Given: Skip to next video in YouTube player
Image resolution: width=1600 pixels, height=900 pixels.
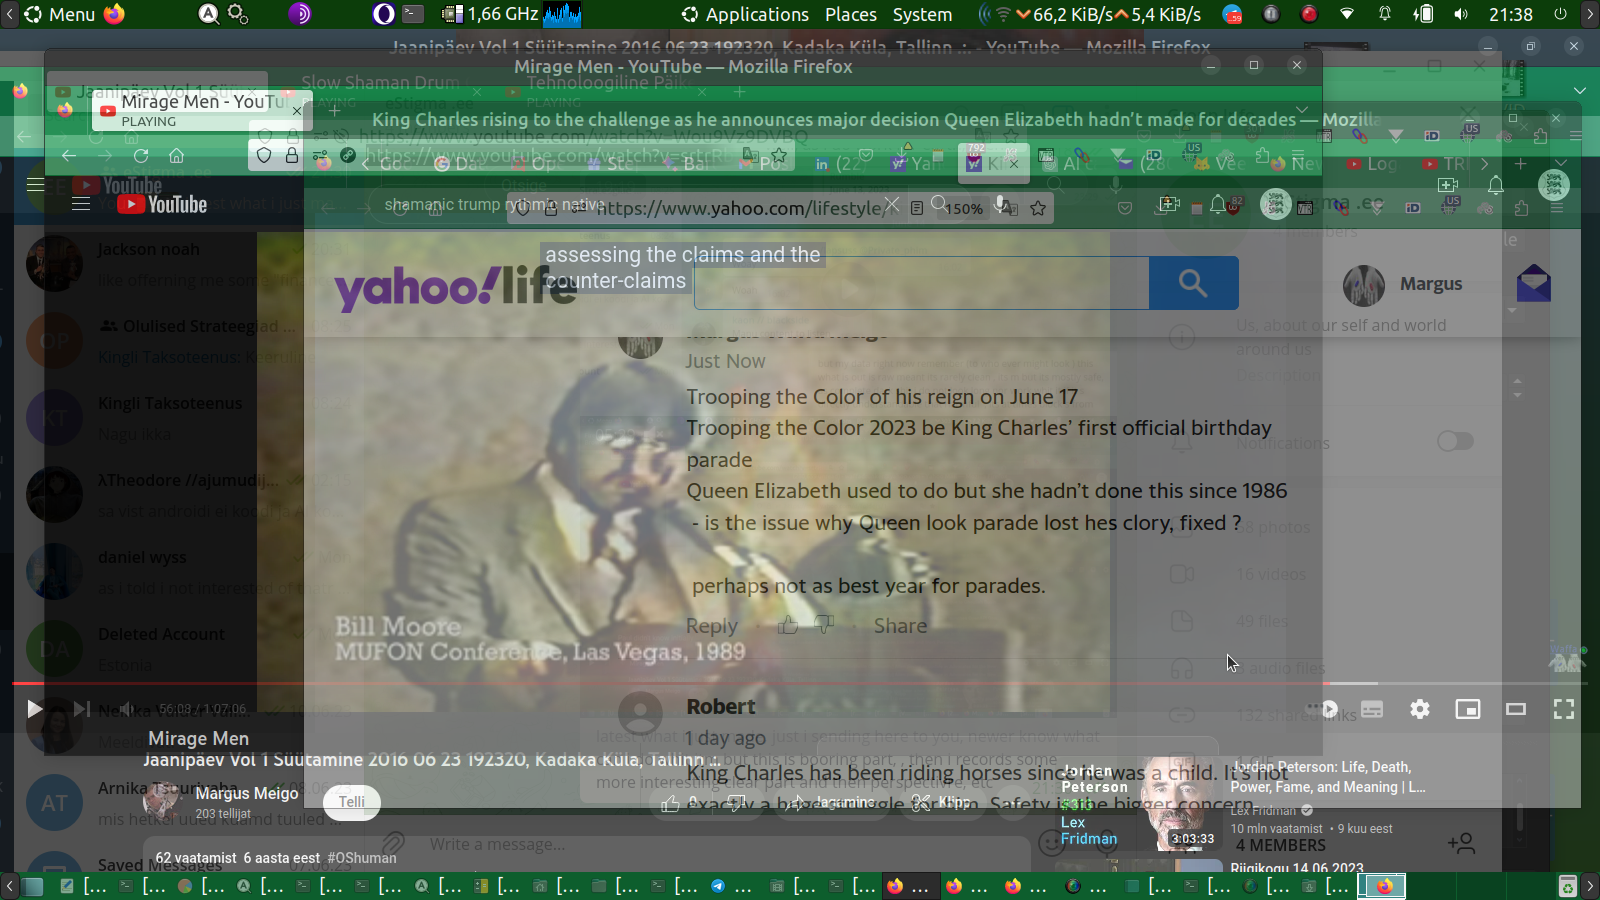Looking at the screenshot, I should (x=81, y=709).
